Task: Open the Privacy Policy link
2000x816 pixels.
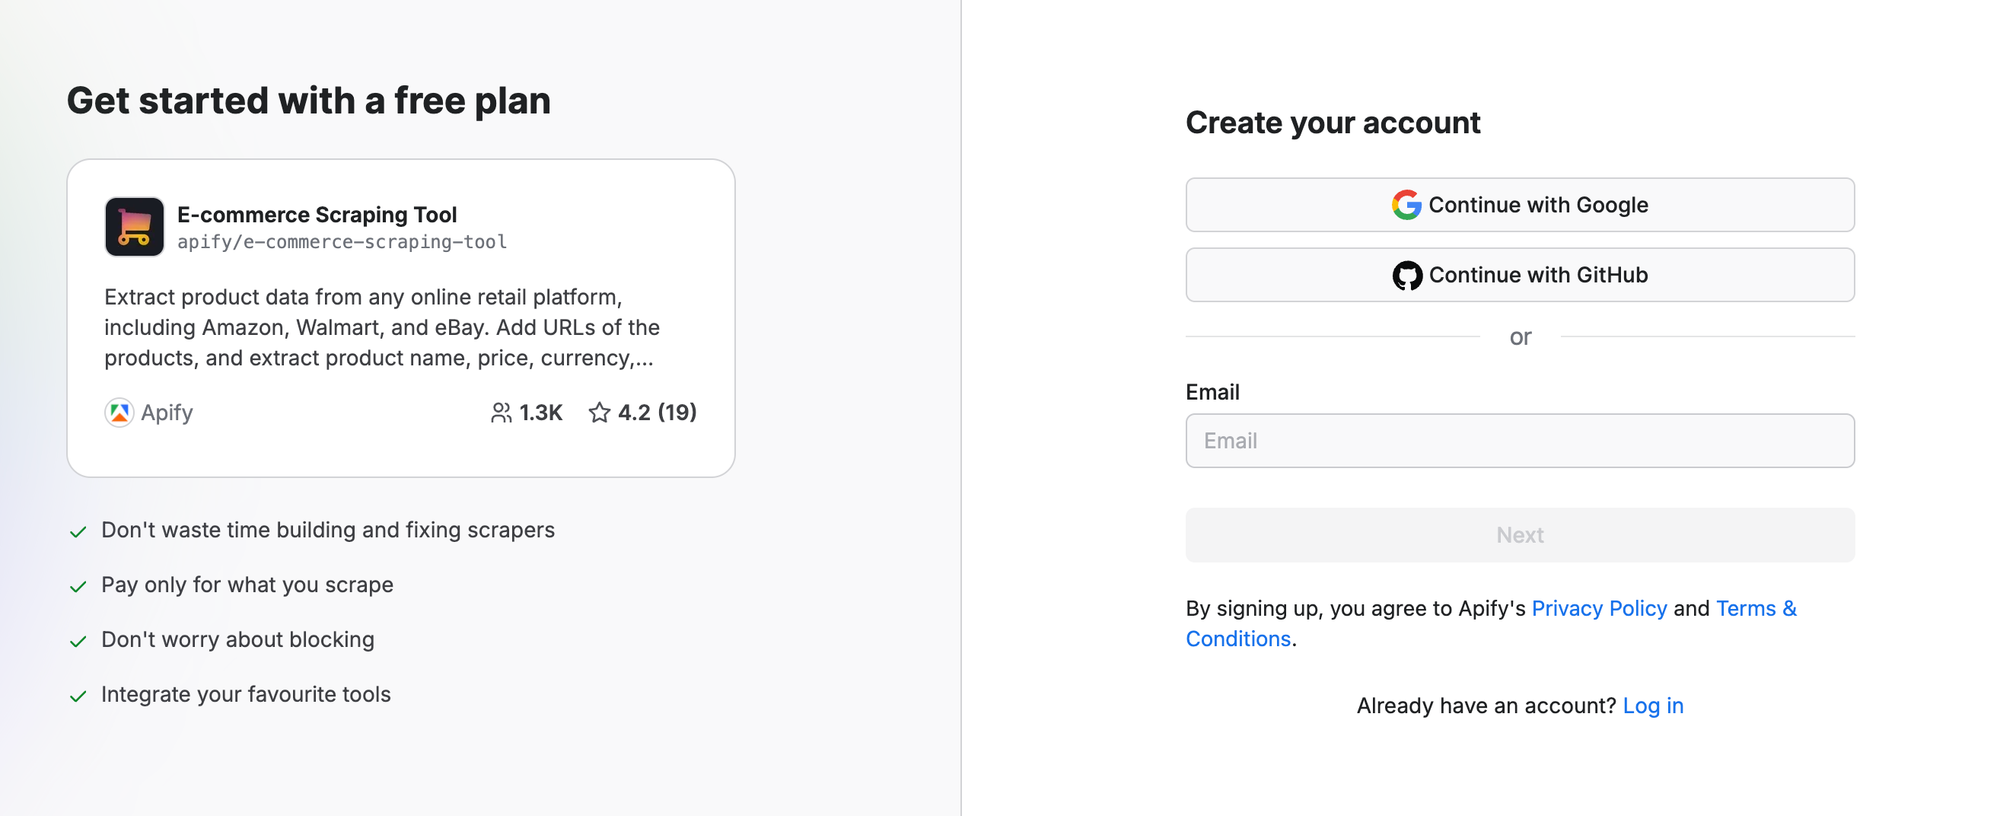Action: click(x=1599, y=608)
